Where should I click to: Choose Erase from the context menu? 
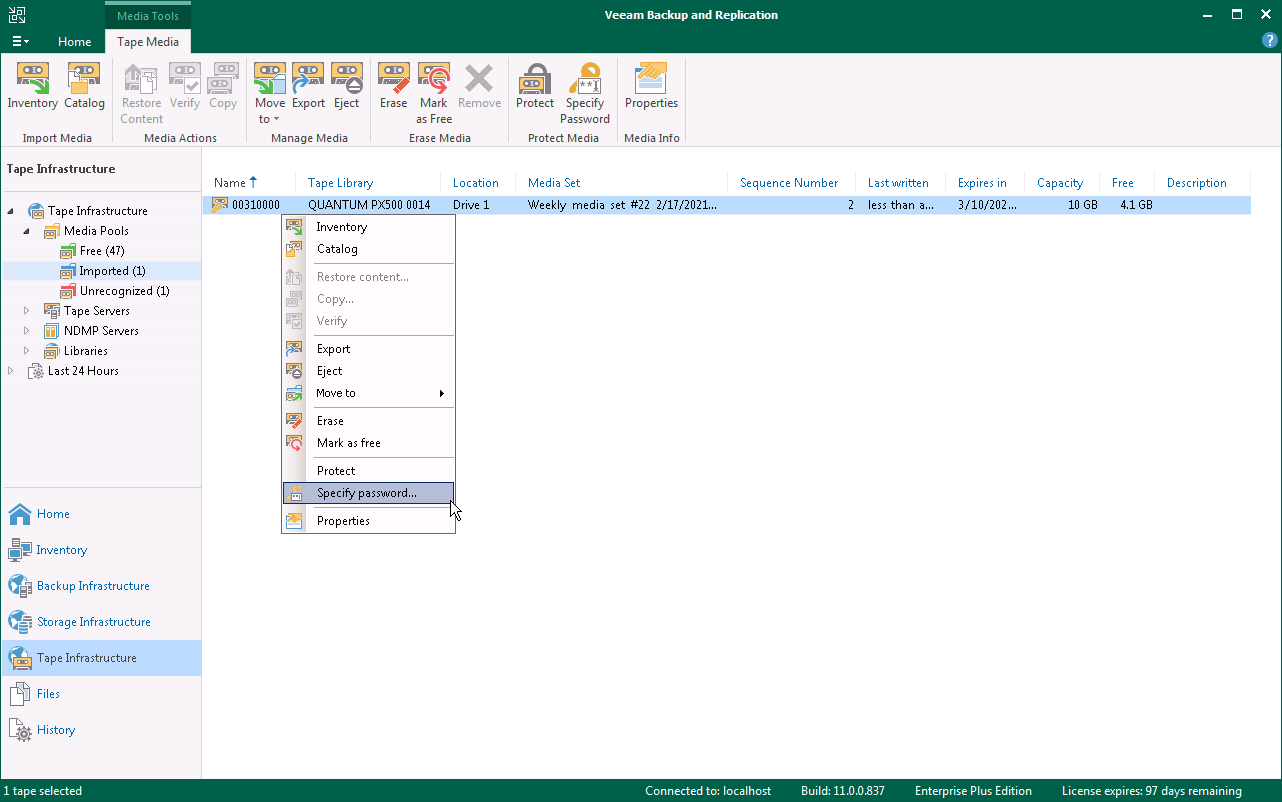[368, 421]
